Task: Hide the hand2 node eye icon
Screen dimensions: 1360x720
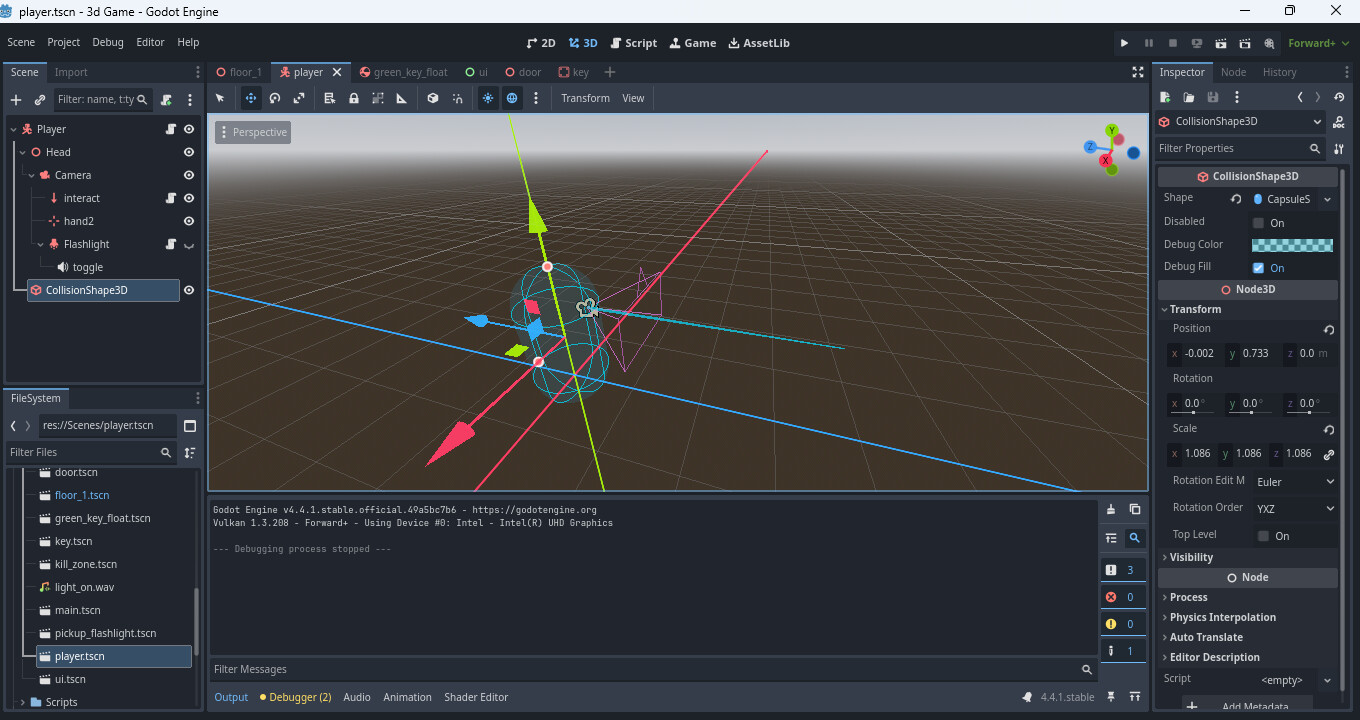Action: [188, 221]
